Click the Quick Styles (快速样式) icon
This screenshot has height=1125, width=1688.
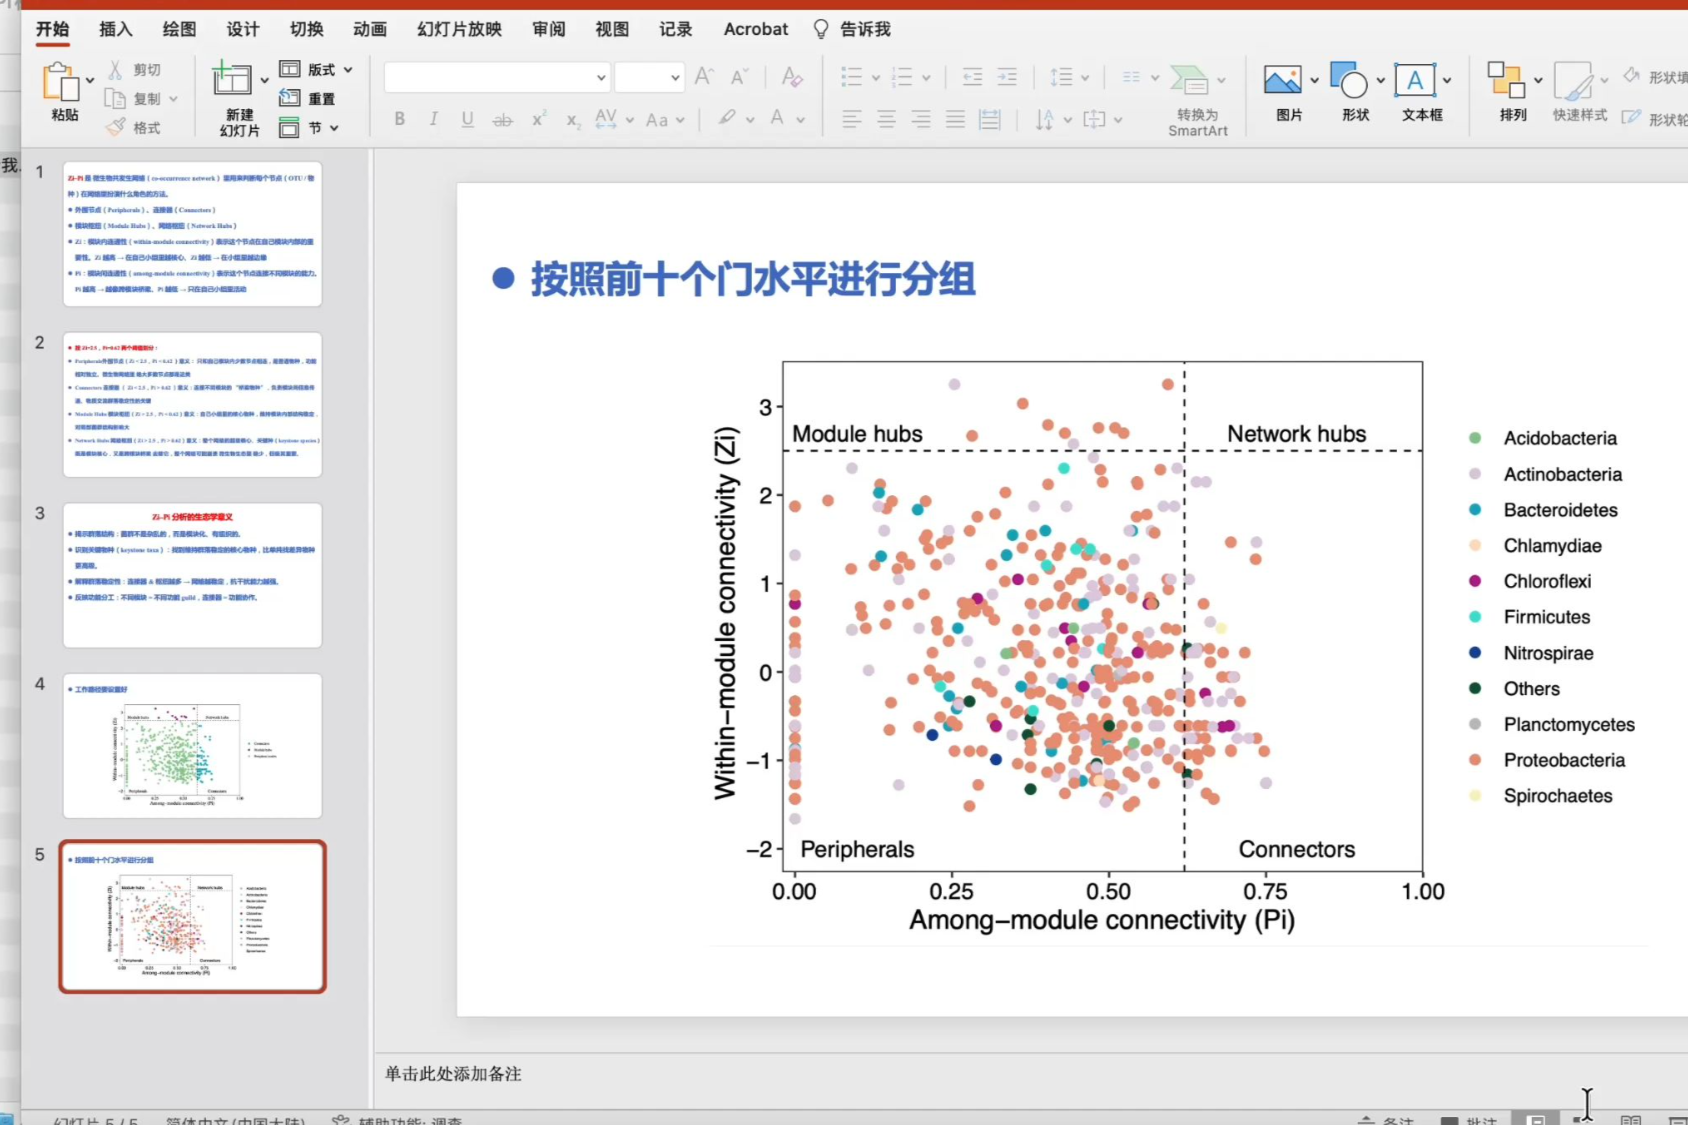point(1573,80)
